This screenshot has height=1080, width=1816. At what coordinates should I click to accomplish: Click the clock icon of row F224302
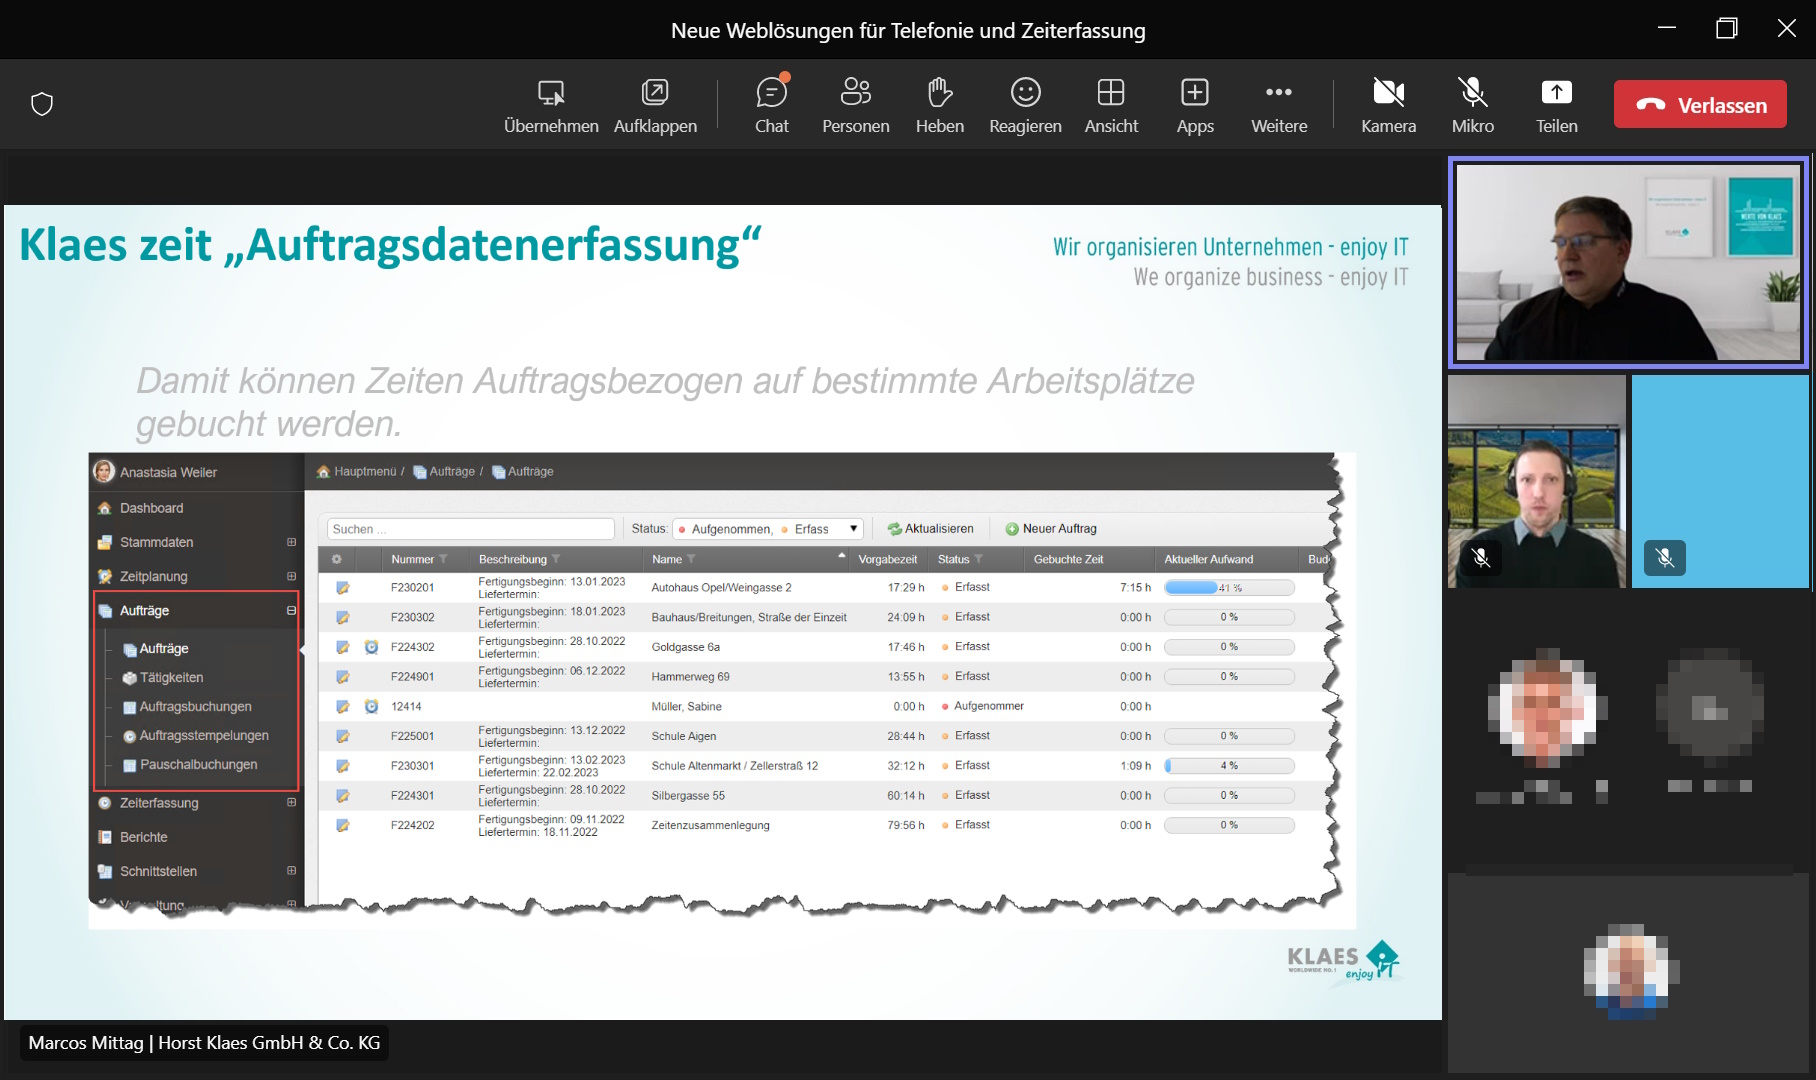(x=371, y=647)
